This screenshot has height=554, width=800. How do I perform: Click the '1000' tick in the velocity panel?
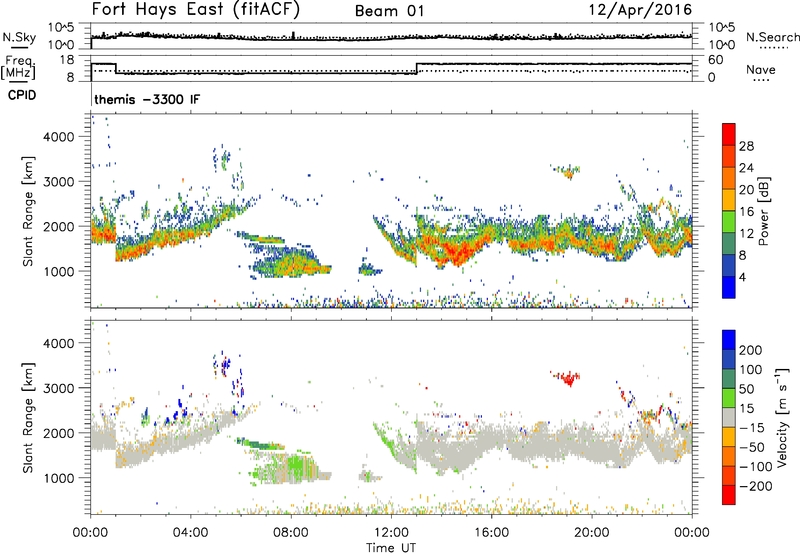(58, 478)
